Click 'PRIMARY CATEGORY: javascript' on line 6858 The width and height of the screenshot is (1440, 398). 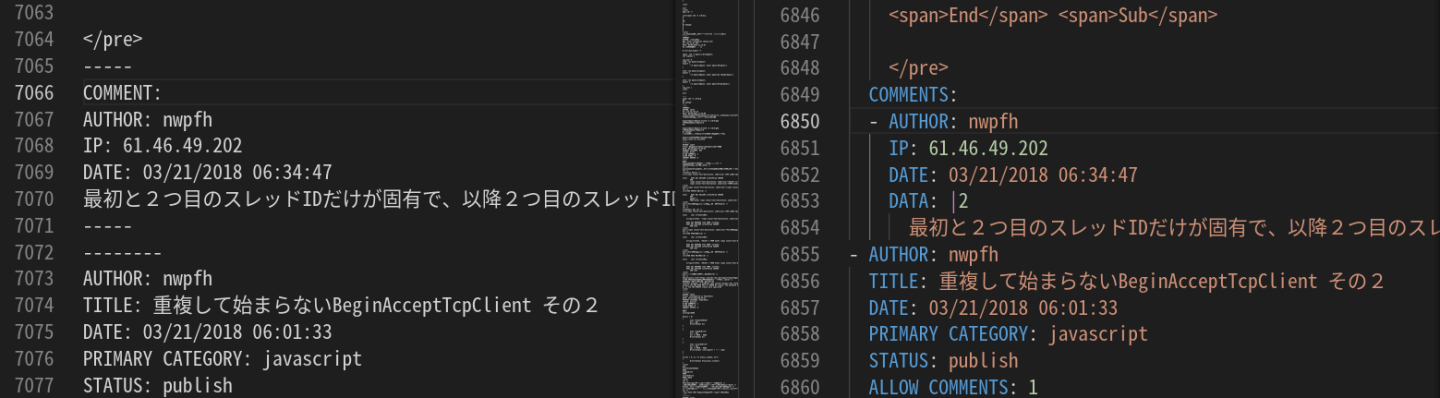(1008, 333)
